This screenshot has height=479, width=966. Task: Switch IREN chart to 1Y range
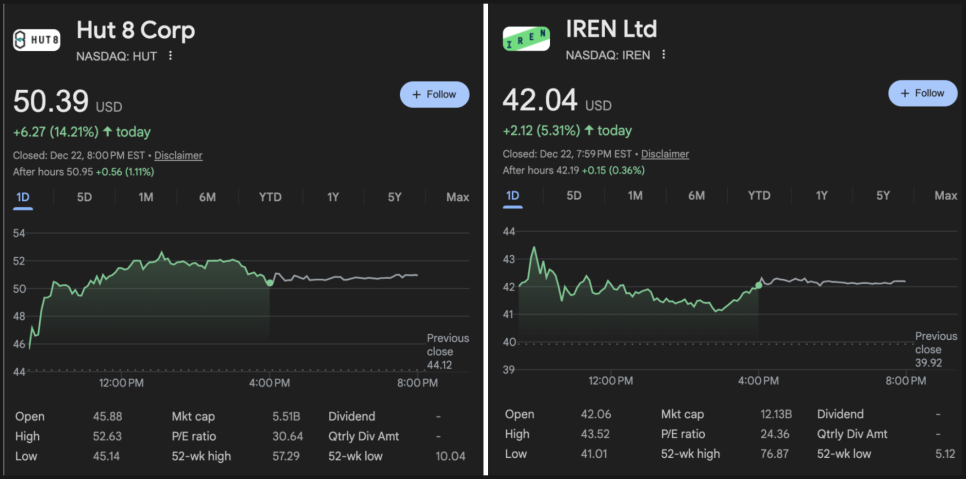(x=821, y=196)
